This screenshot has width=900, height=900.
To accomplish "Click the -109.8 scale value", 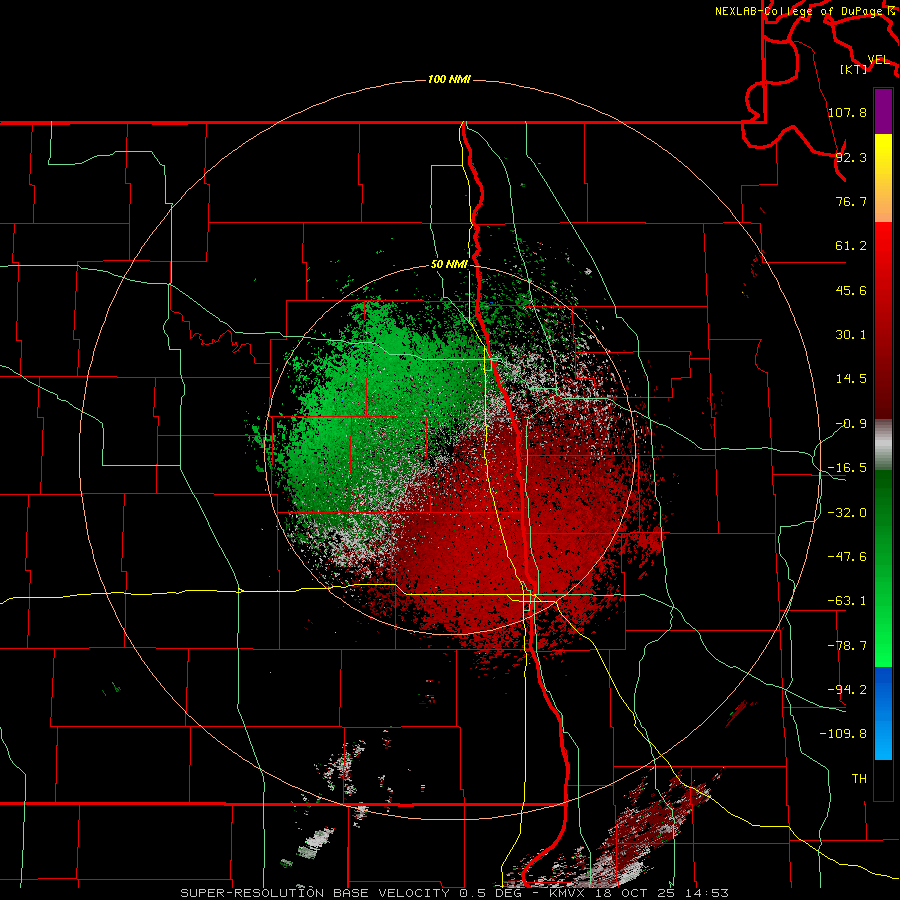I will tap(843, 734).
